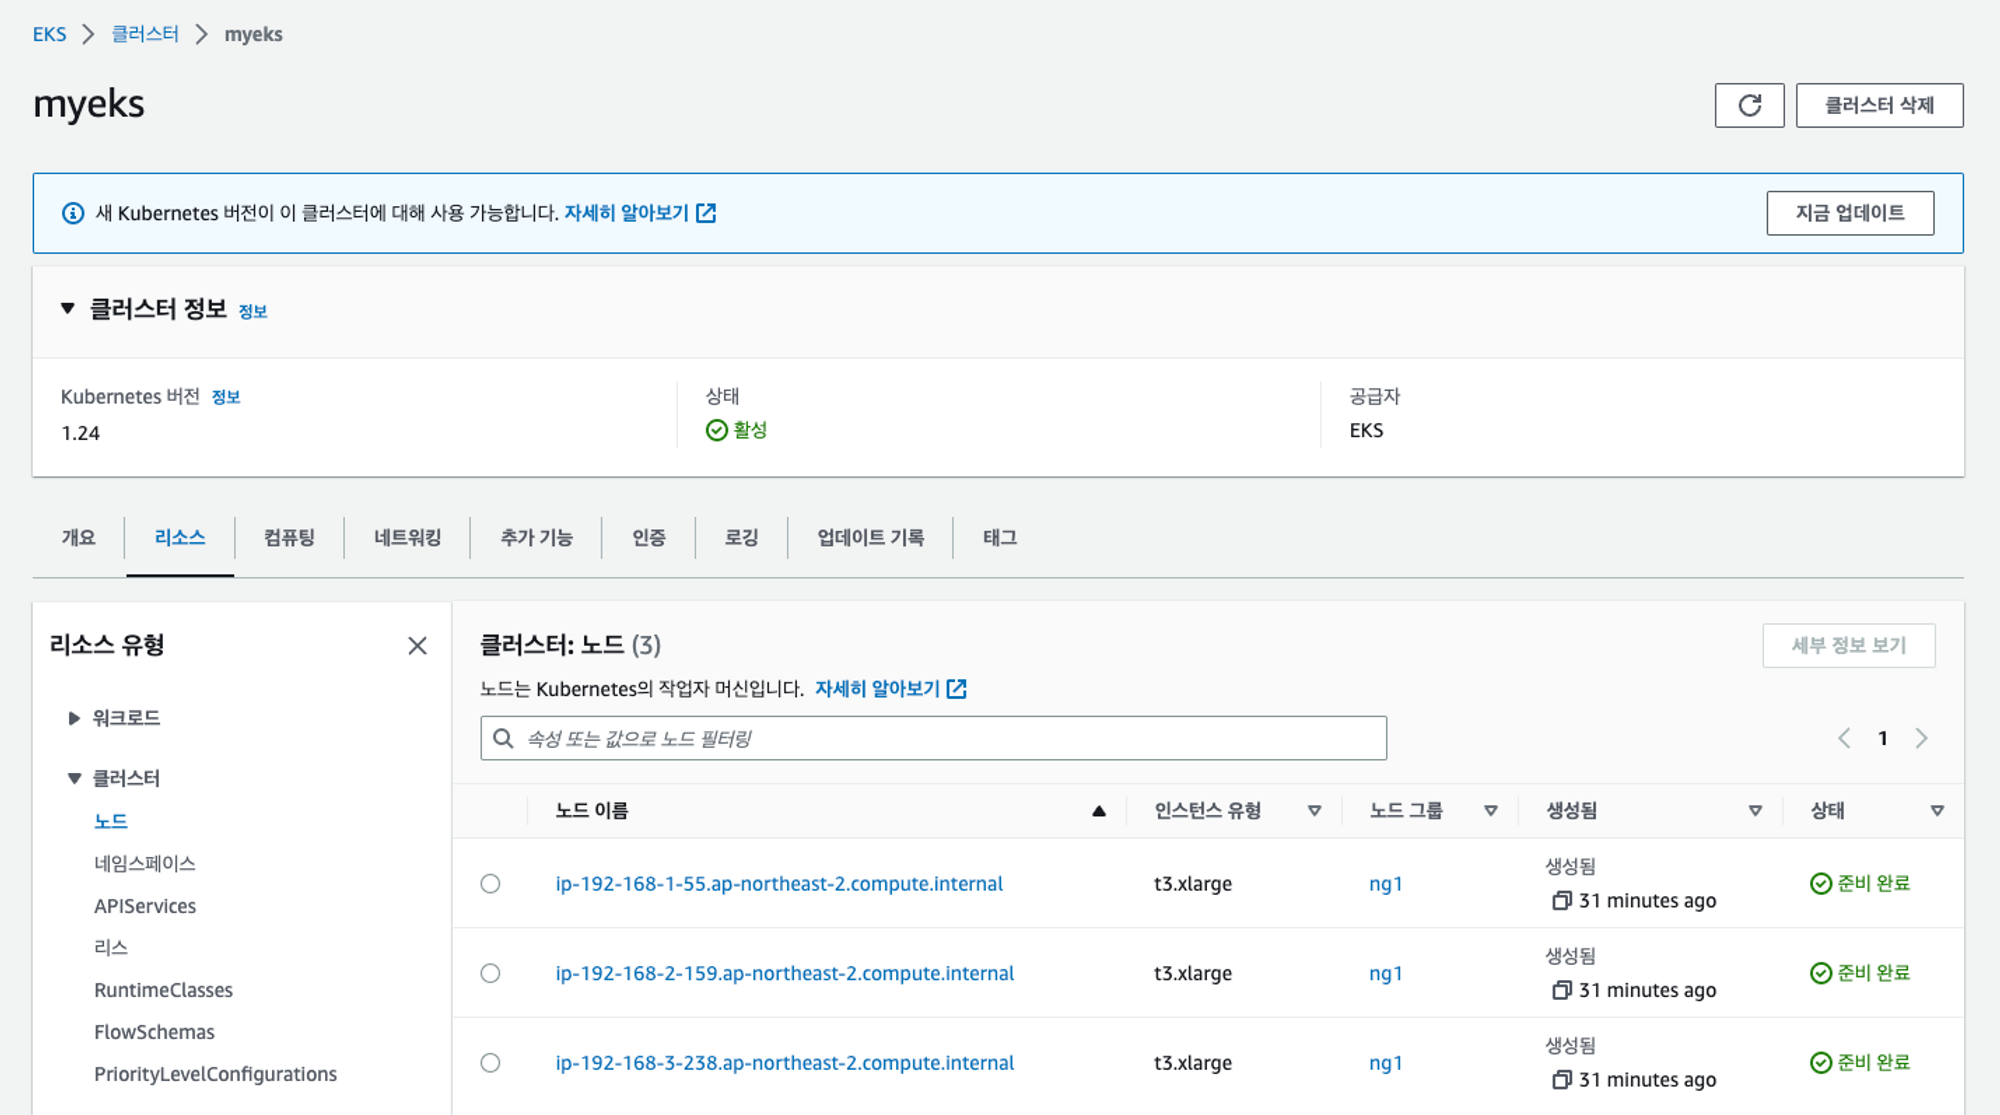2000x1115 pixels.
Task: Open the instance type column sort dropdown
Action: click(x=1314, y=811)
